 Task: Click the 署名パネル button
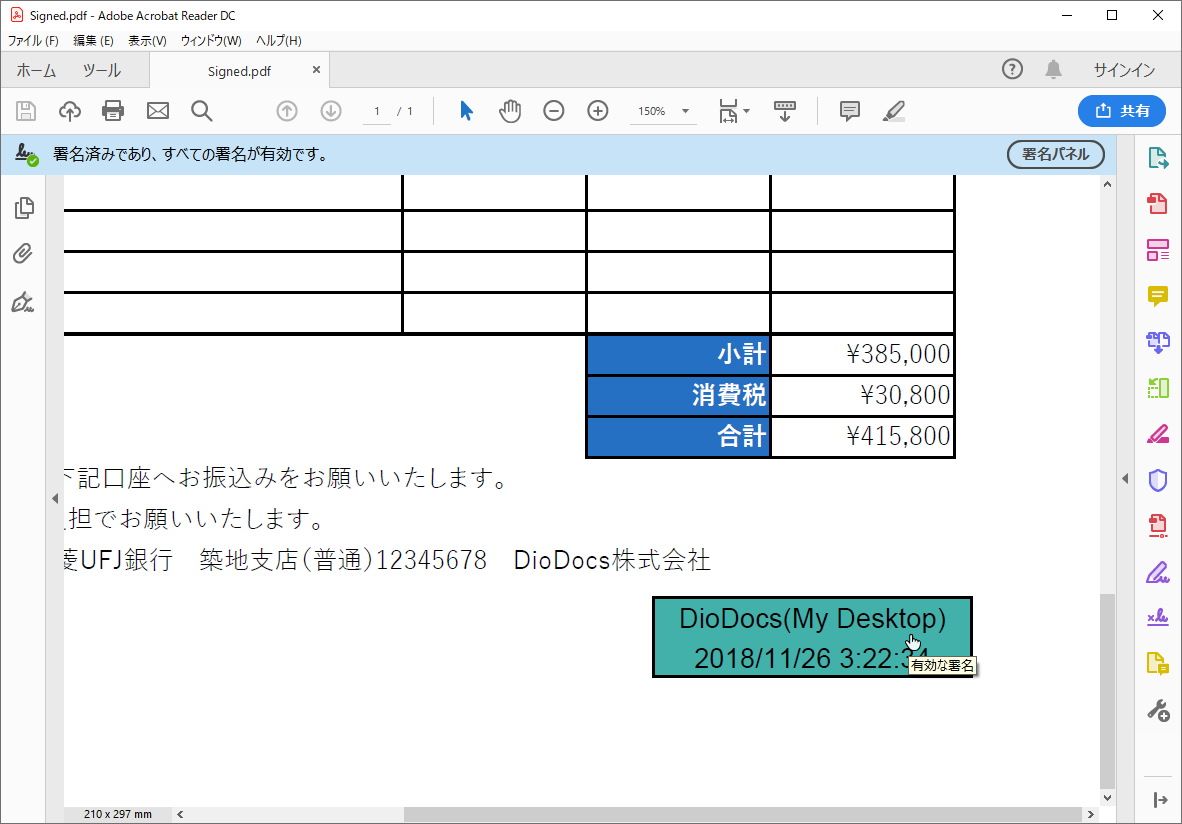pyautogui.click(x=1055, y=155)
